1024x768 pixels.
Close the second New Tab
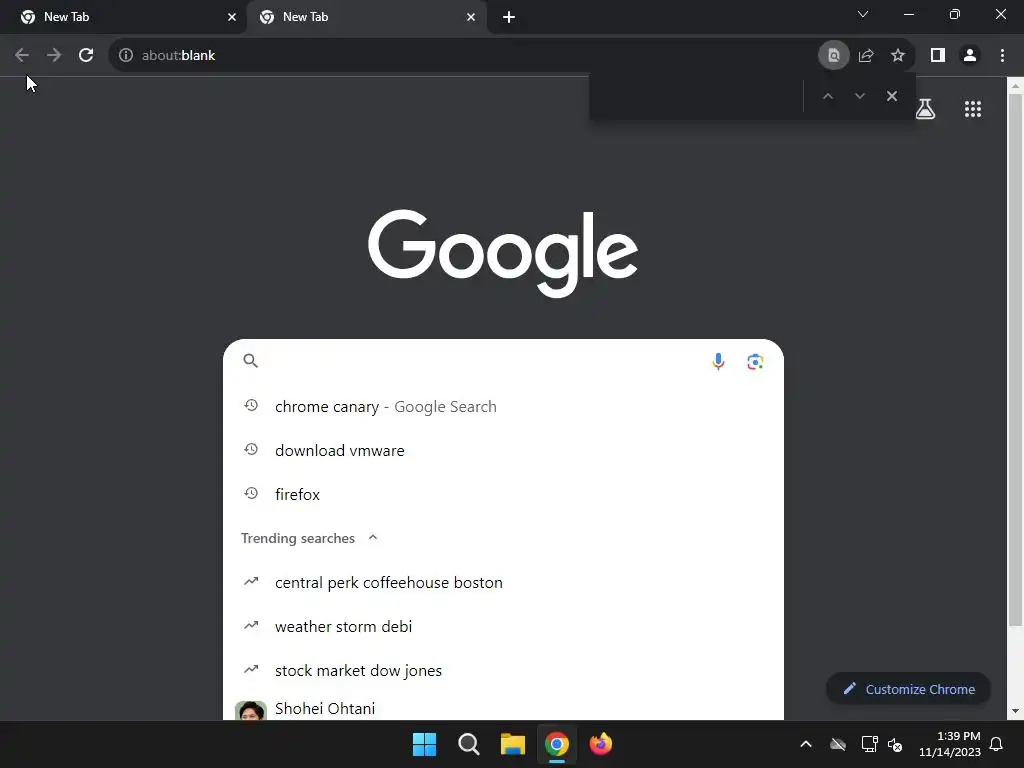click(x=471, y=17)
